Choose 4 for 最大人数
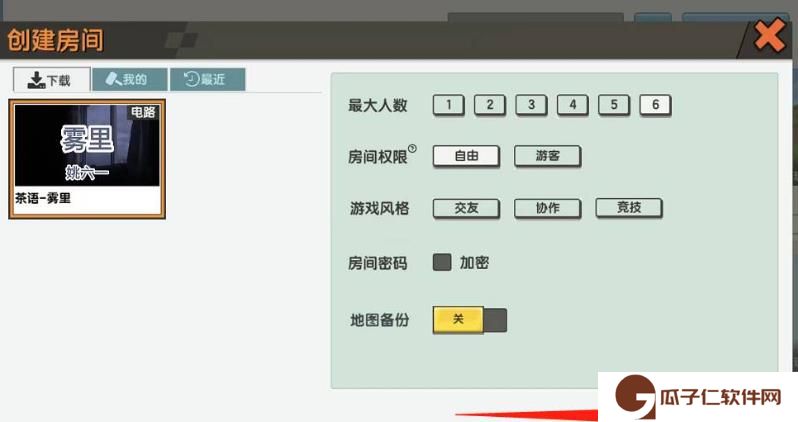 [573, 105]
